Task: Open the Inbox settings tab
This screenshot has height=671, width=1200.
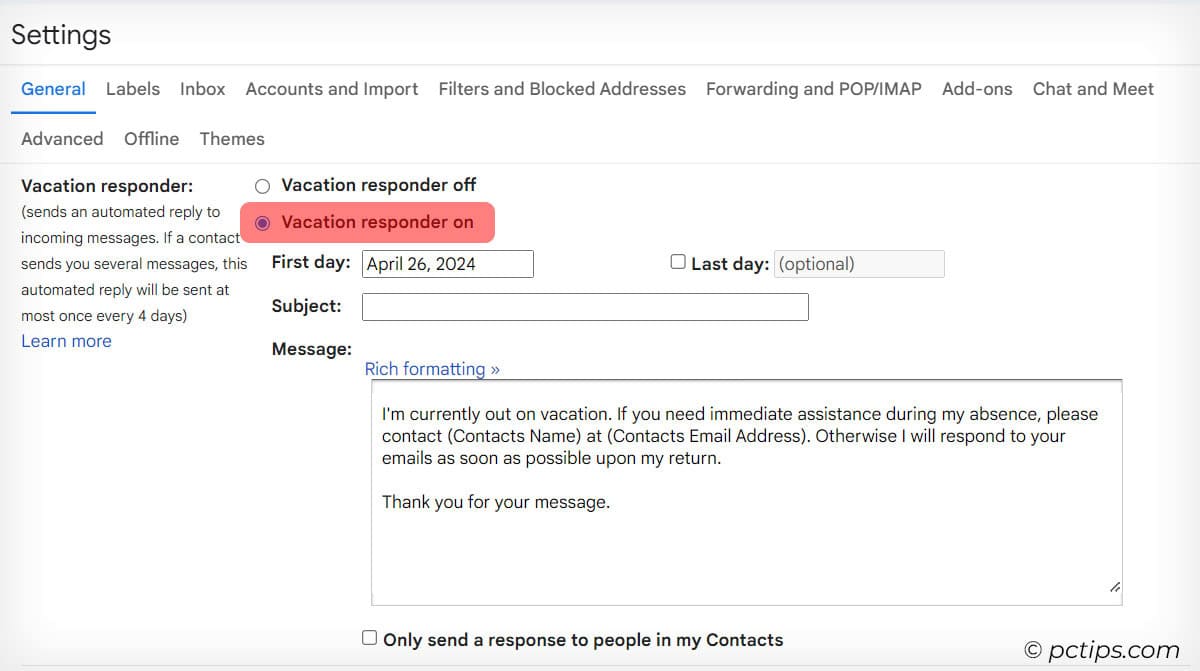Action: coord(202,89)
